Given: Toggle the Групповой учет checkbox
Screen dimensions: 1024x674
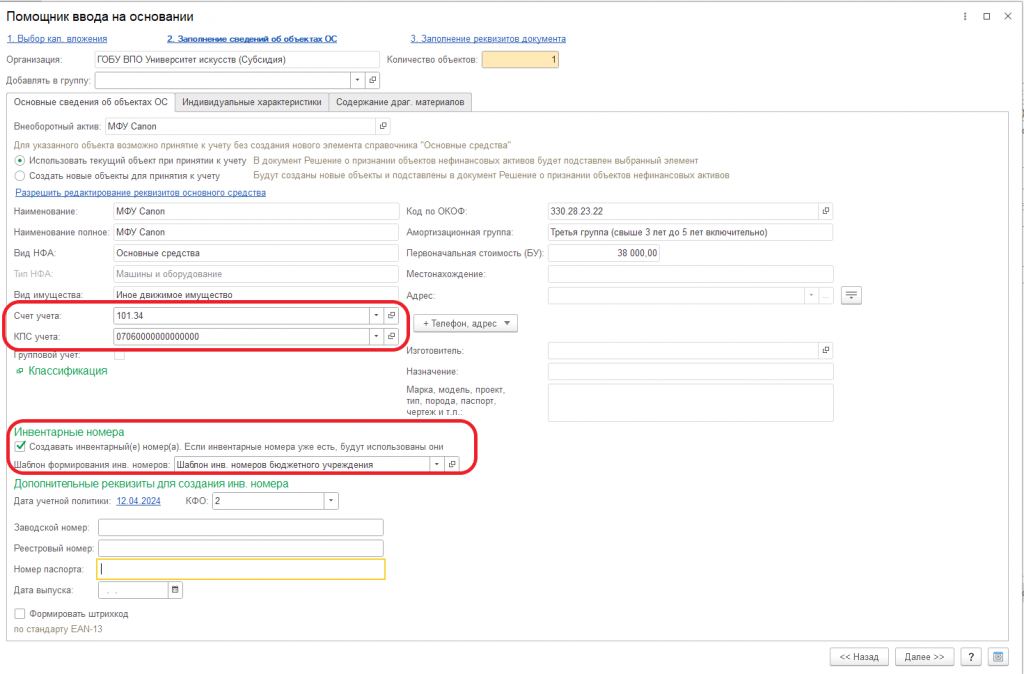Looking at the screenshot, I should point(120,355).
